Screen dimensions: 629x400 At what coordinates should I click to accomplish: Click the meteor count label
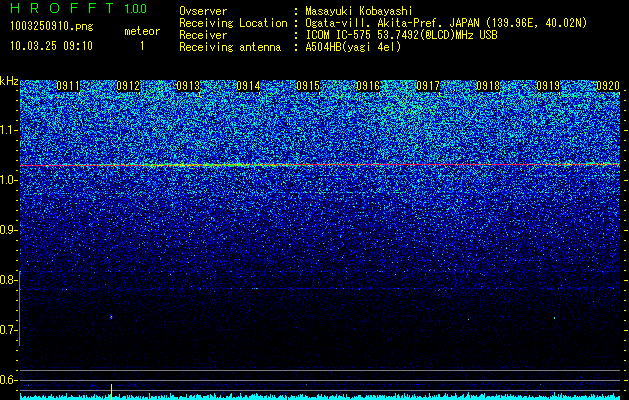(x=142, y=31)
